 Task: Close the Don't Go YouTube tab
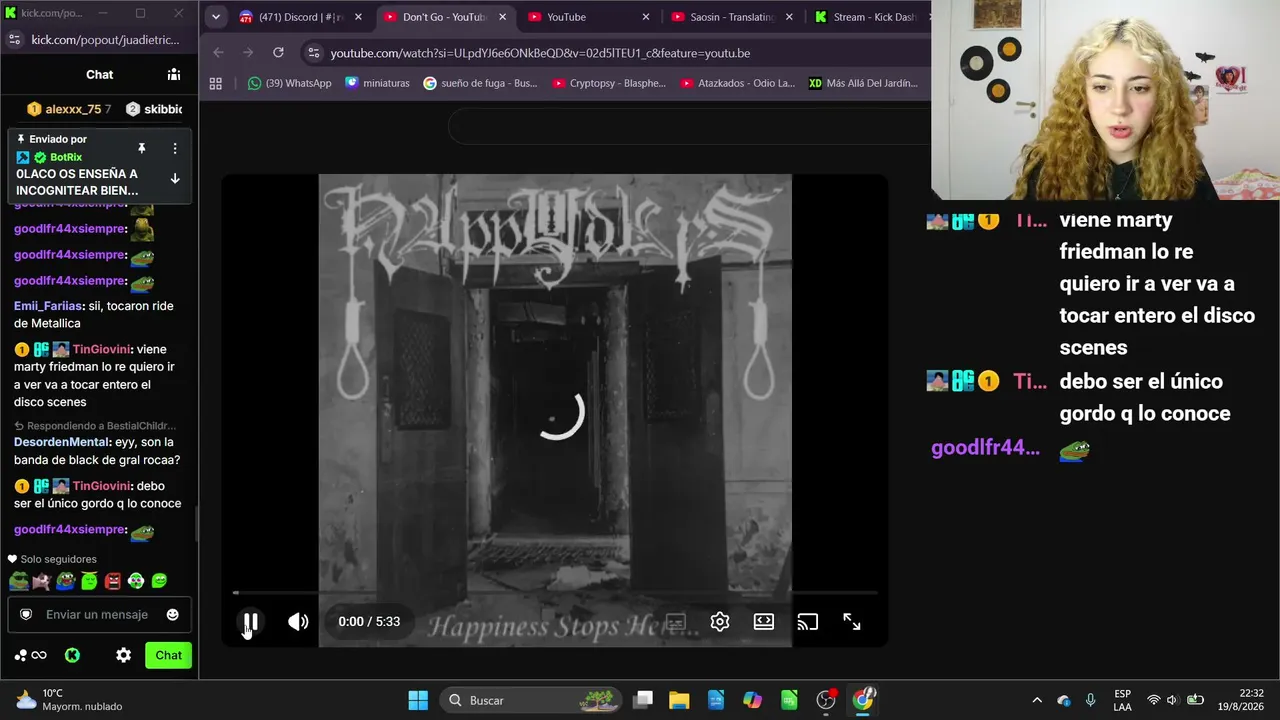click(x=502, y=17)
